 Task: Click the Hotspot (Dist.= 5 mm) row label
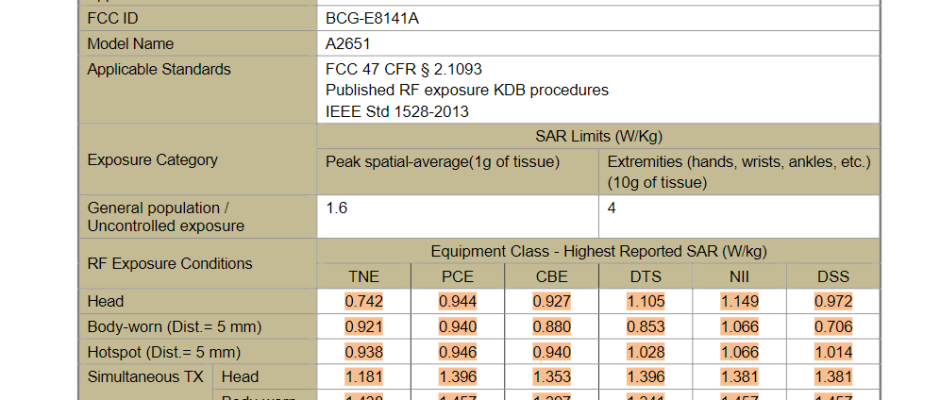coord(164,352)
